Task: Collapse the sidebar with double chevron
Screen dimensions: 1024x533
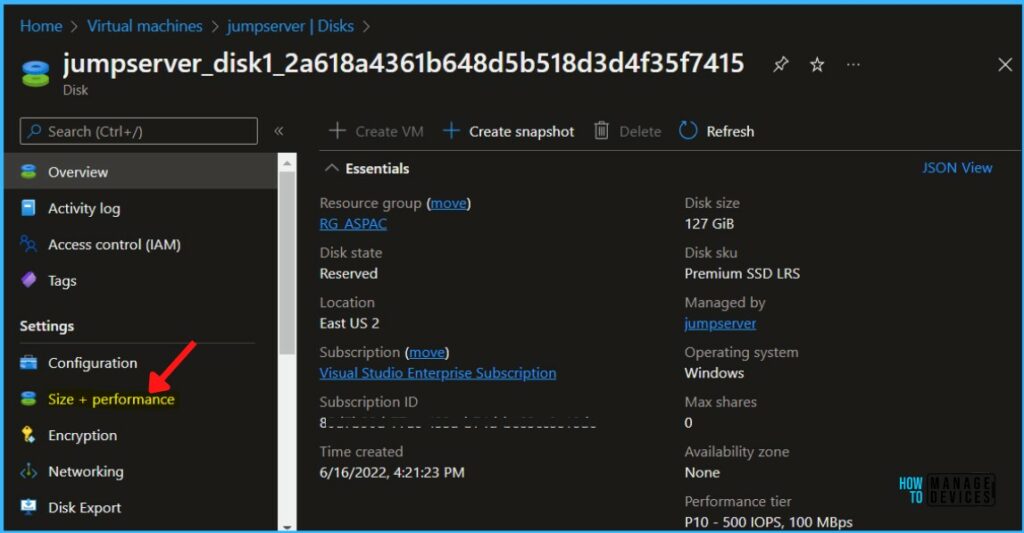Action: click(279, 131)
